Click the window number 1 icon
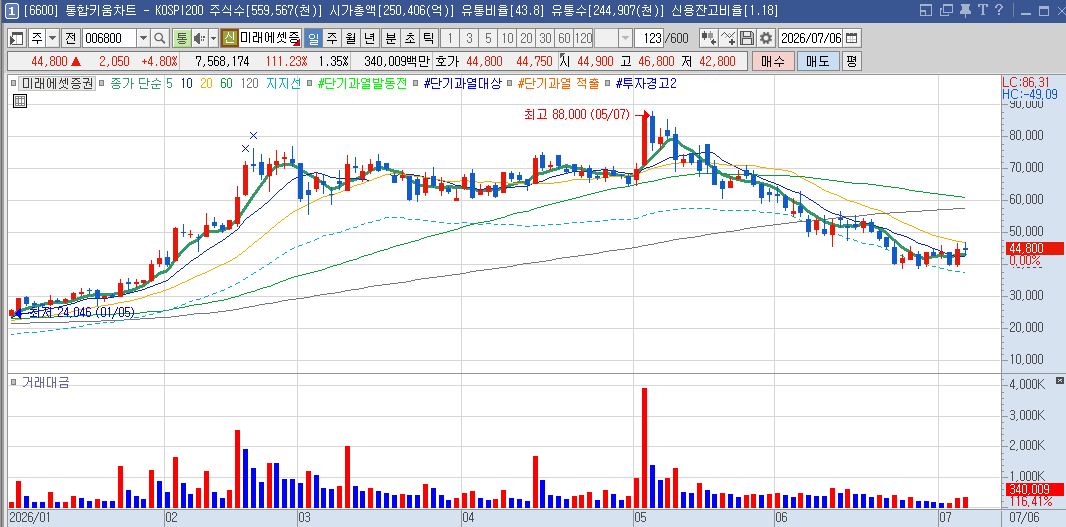The height and width of the screenshot is (527, 1066). tap(12, 10)
